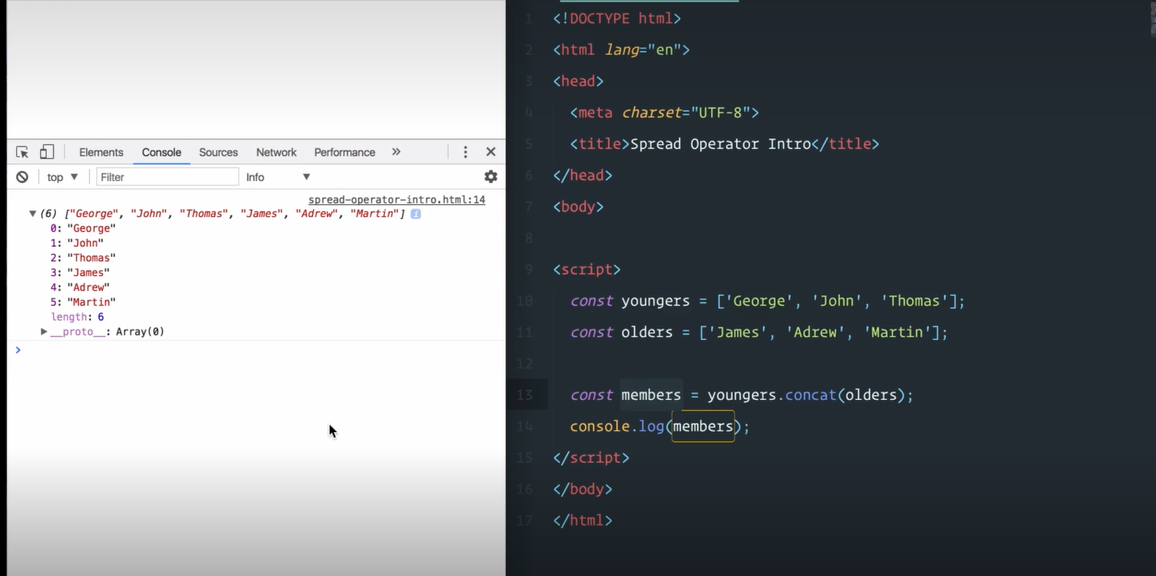
Task: Click the 'Thomas' string in the code
Action: tap(915, 302)
